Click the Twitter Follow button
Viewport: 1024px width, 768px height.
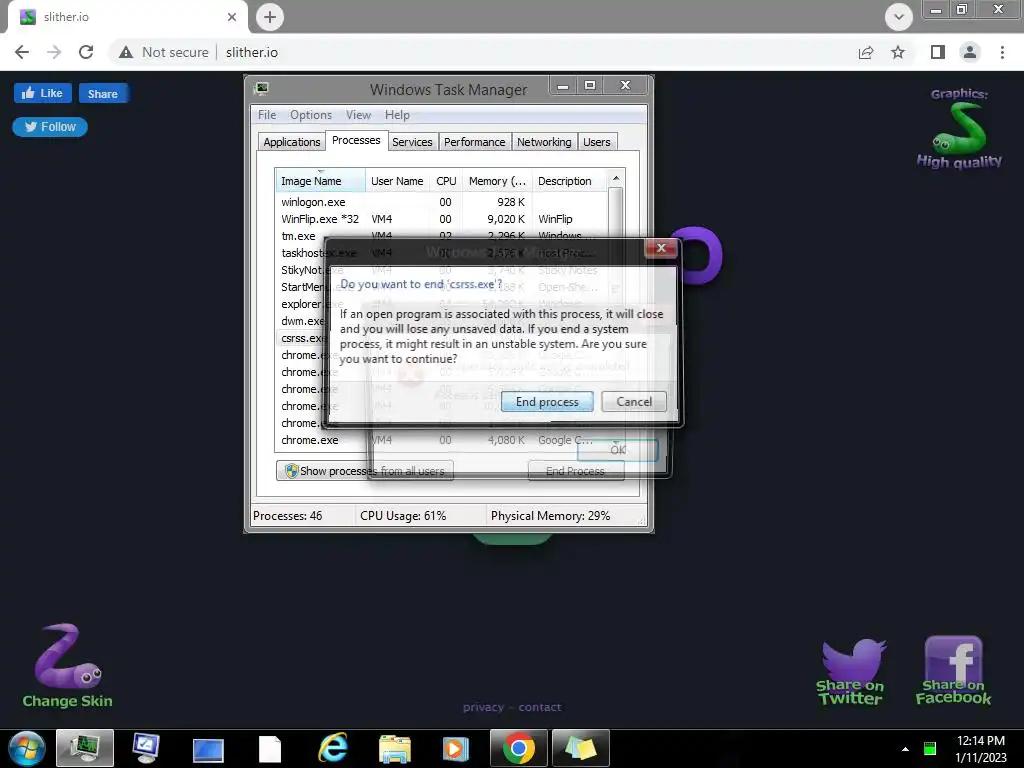click(50, 127)
